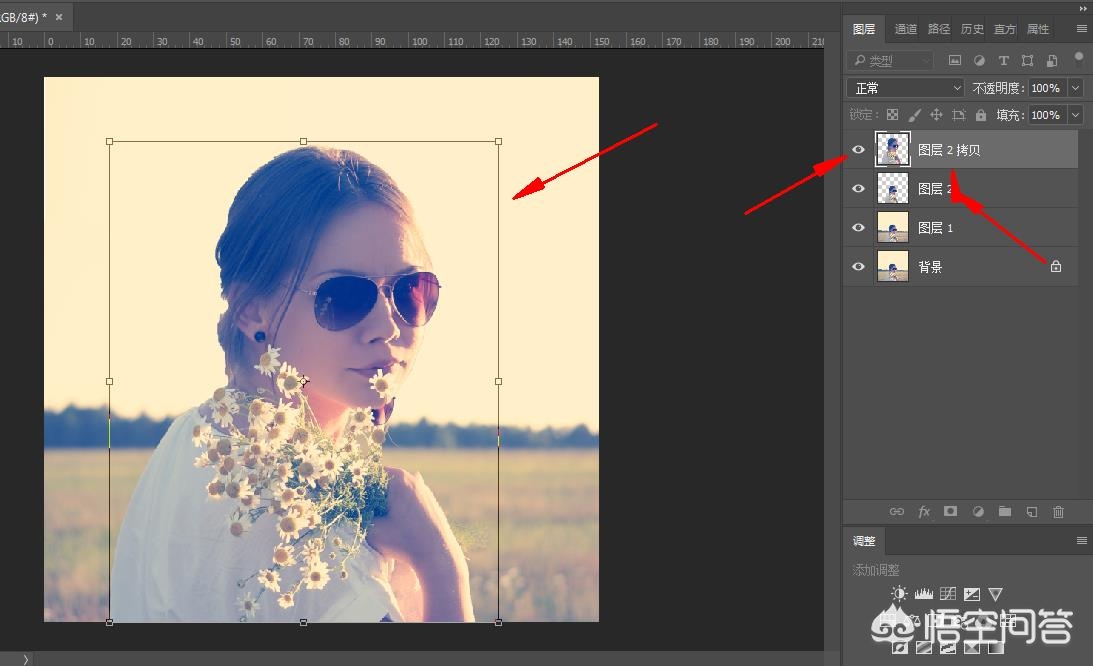Screen dimensions: 1093x666
Task: Open the fx layer styles menu
Action: click(924, 512)
